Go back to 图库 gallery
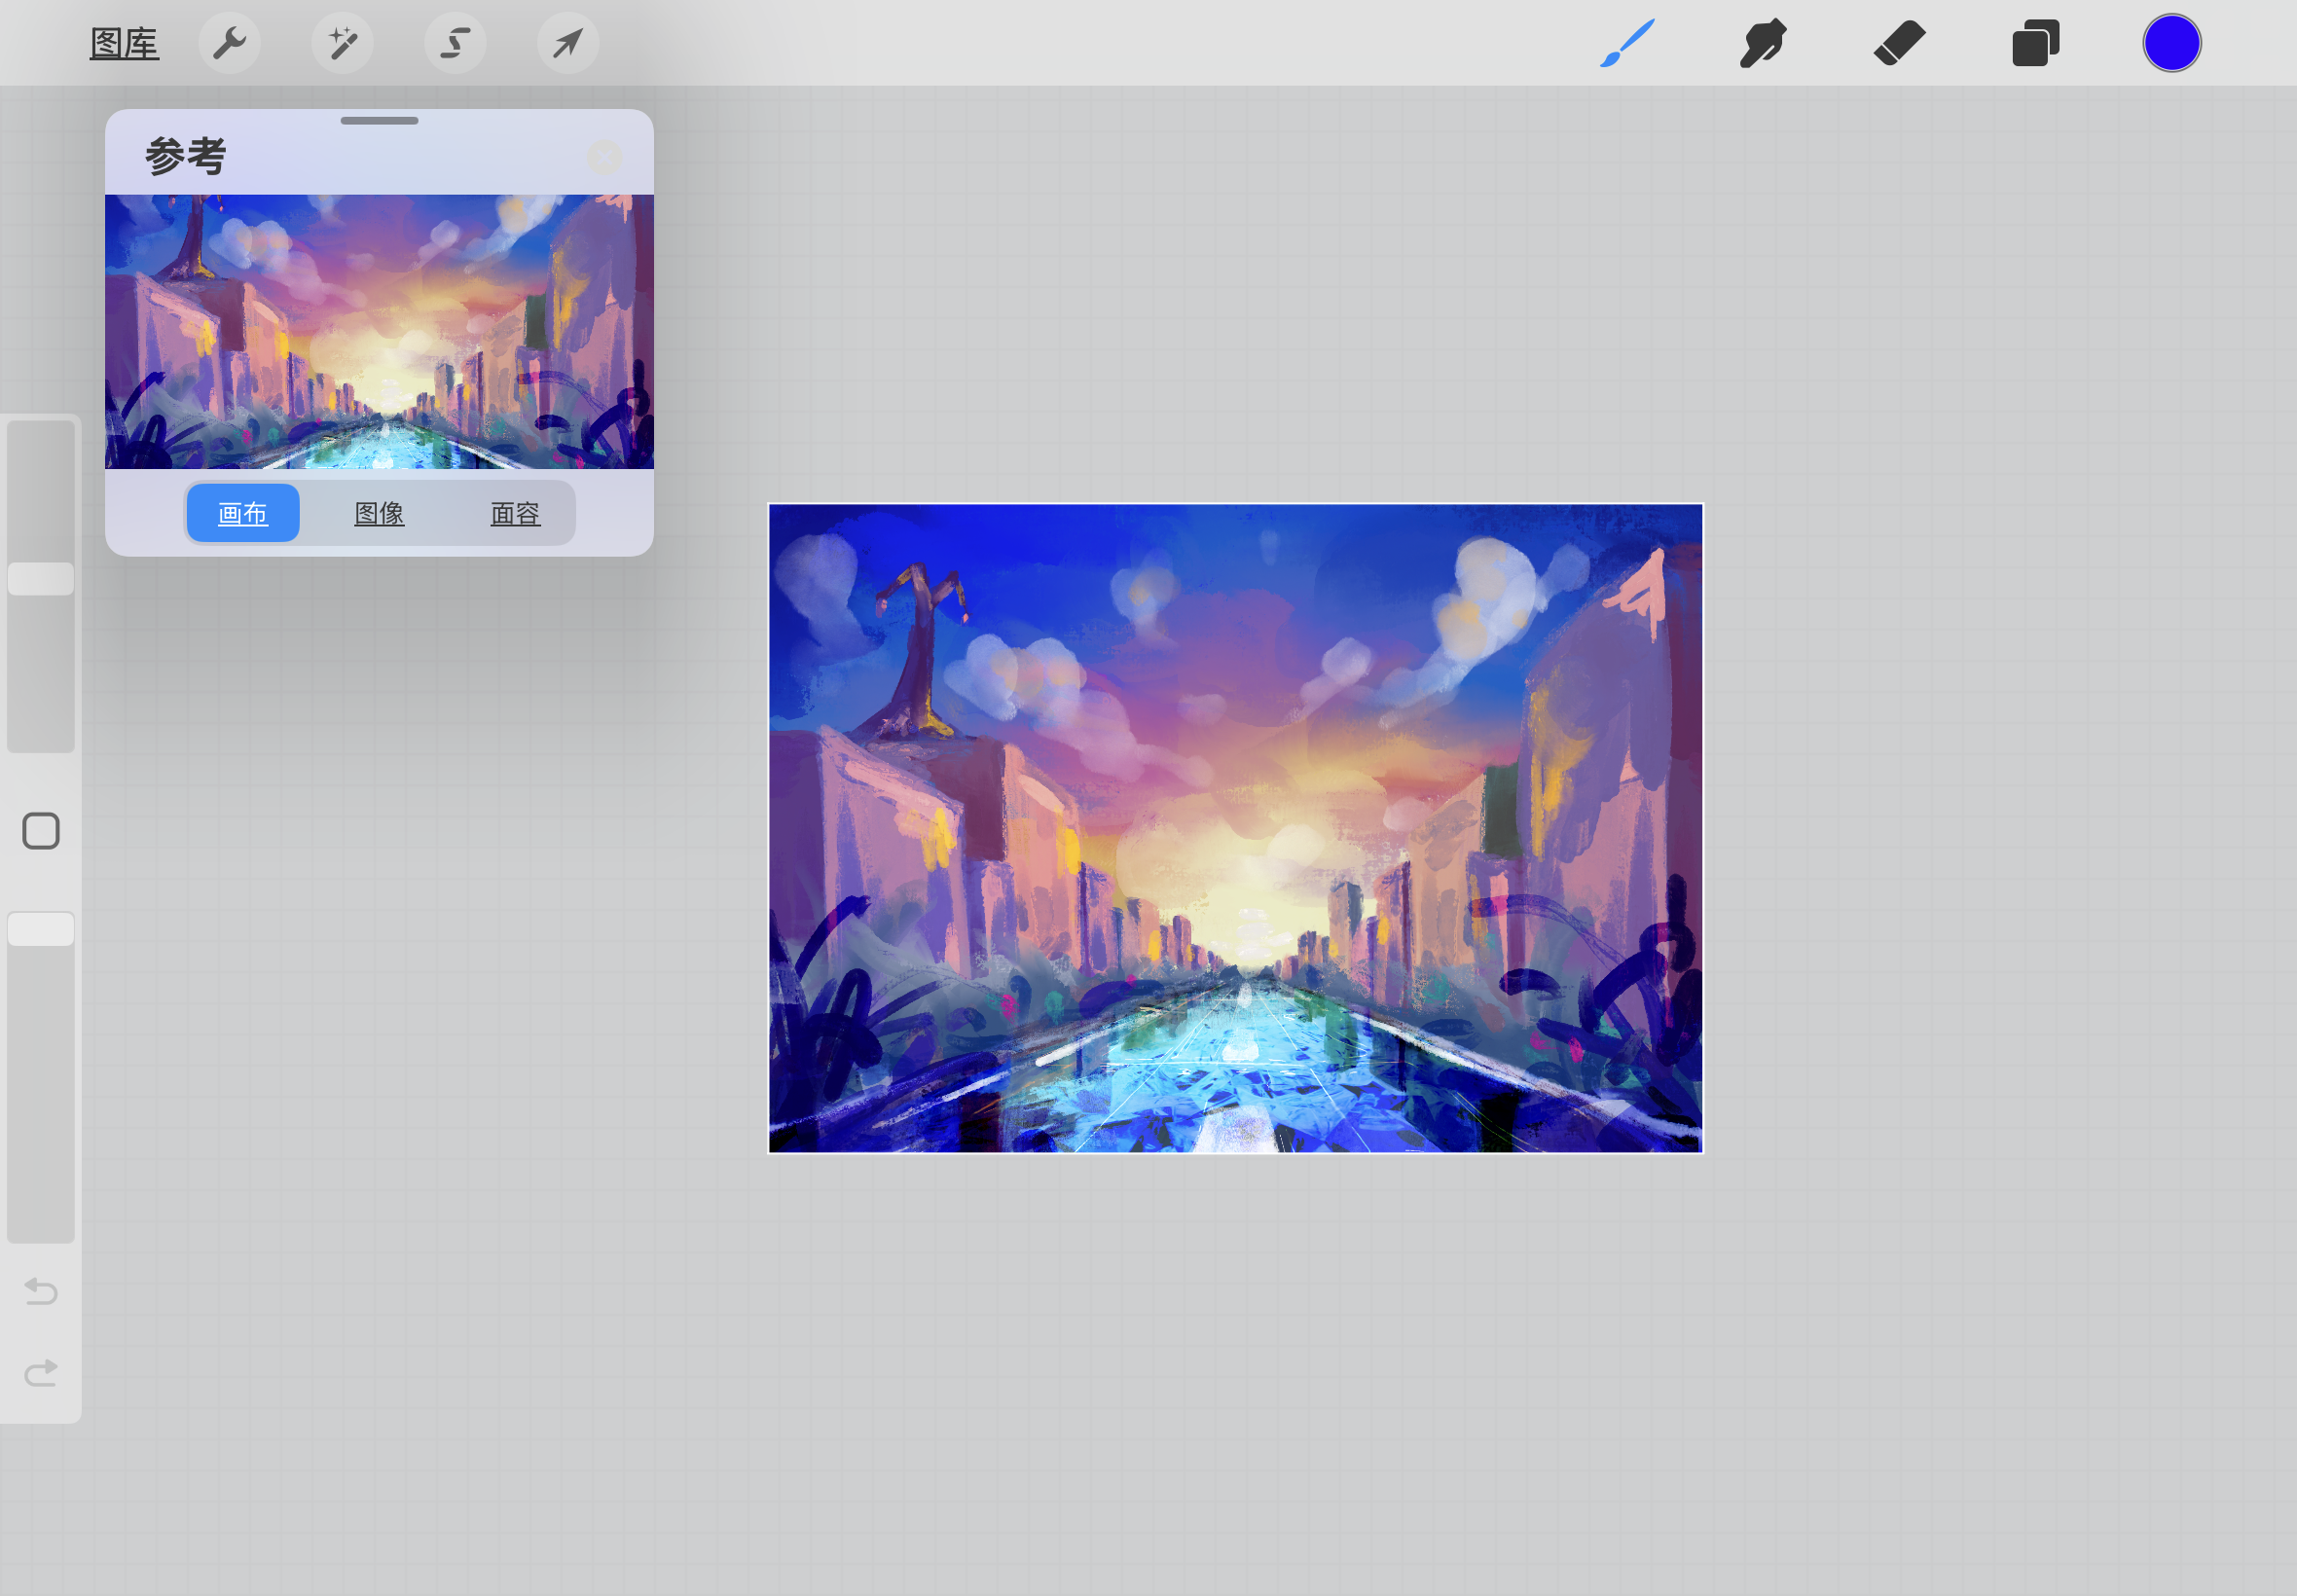This screenshot has width=2297, height=1596. tap(124, 43)
